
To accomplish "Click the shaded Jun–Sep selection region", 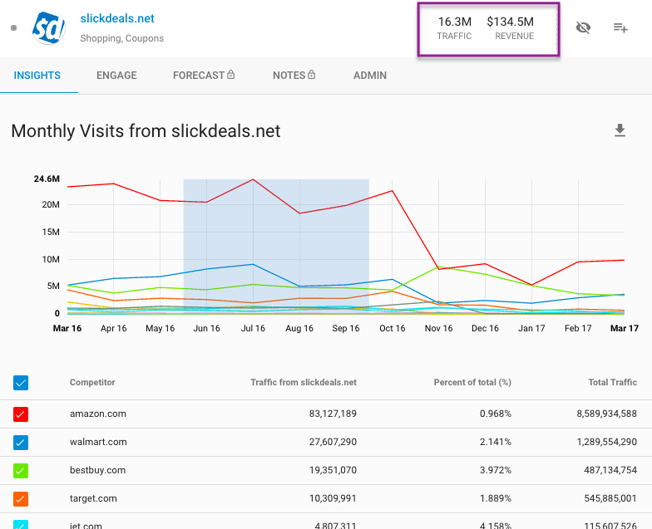I will pos(276,246).
